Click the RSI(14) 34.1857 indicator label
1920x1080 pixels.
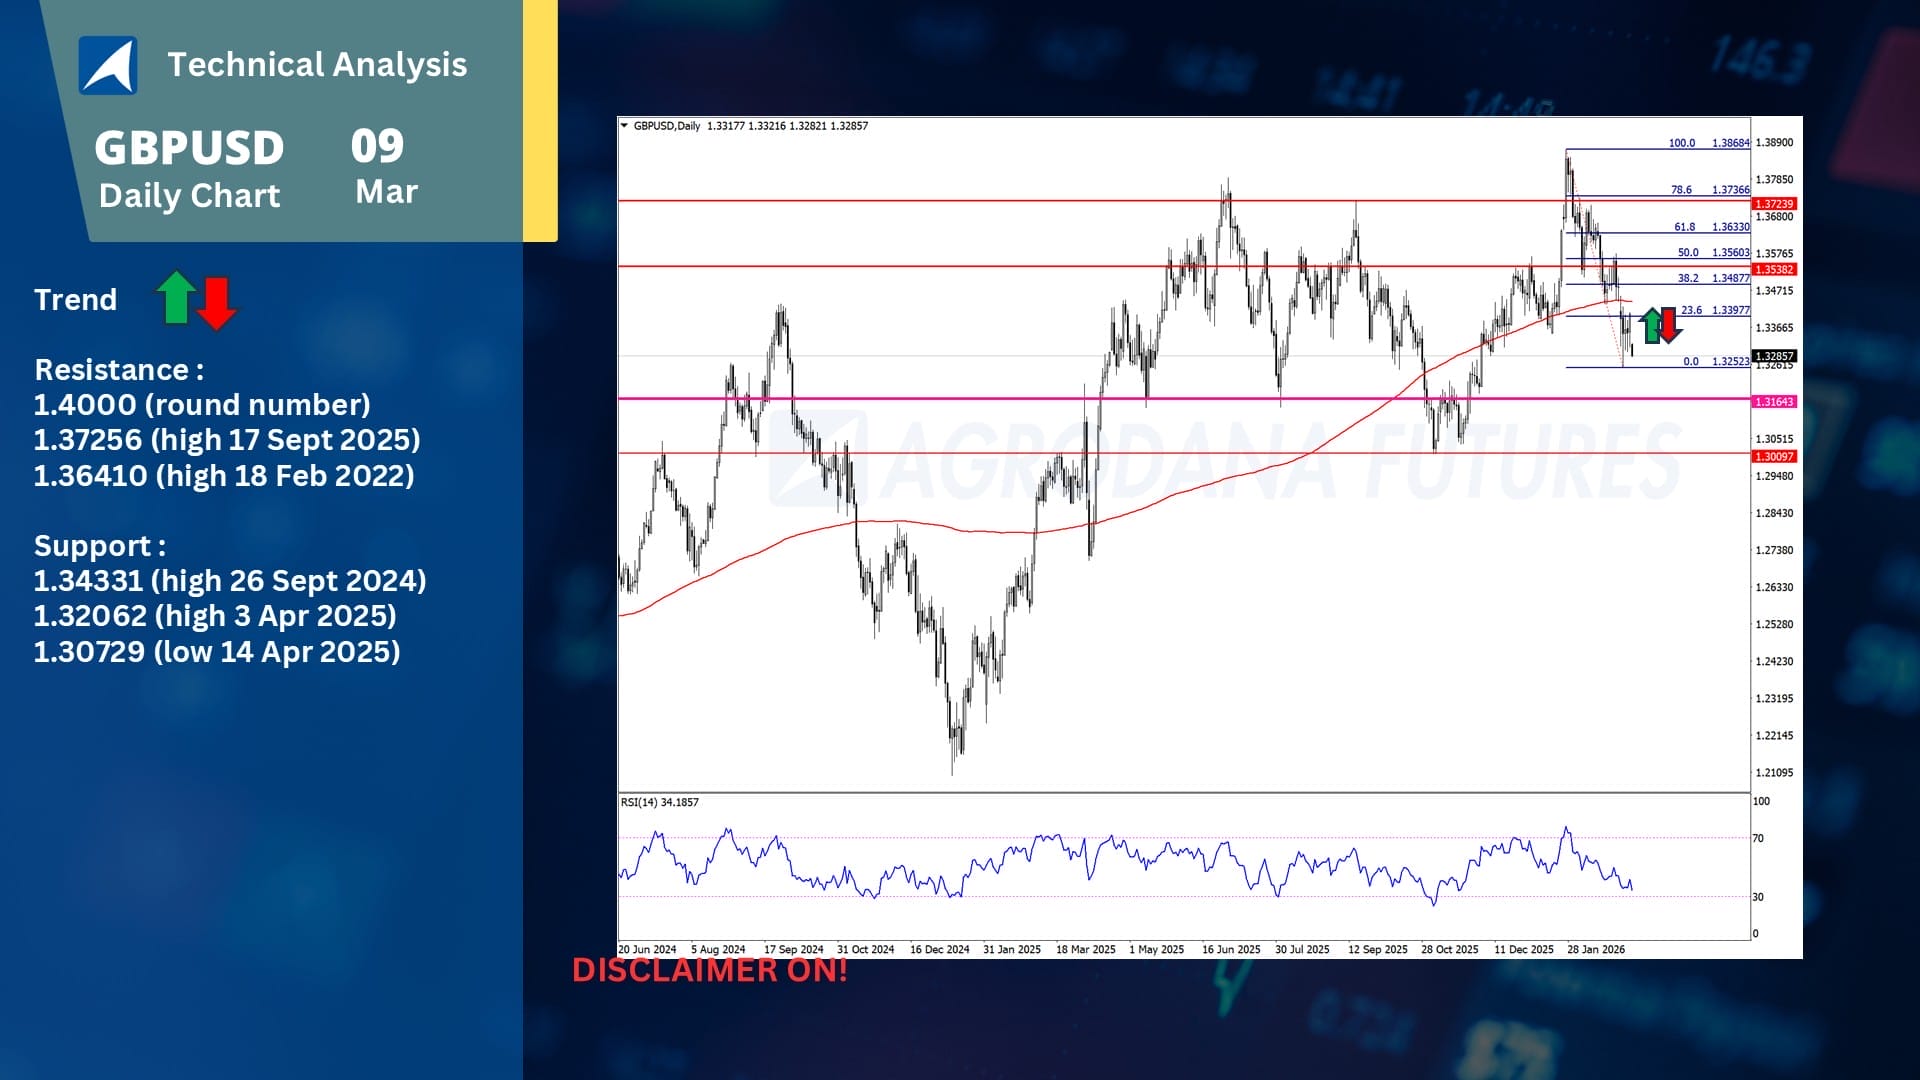(659, 802)
